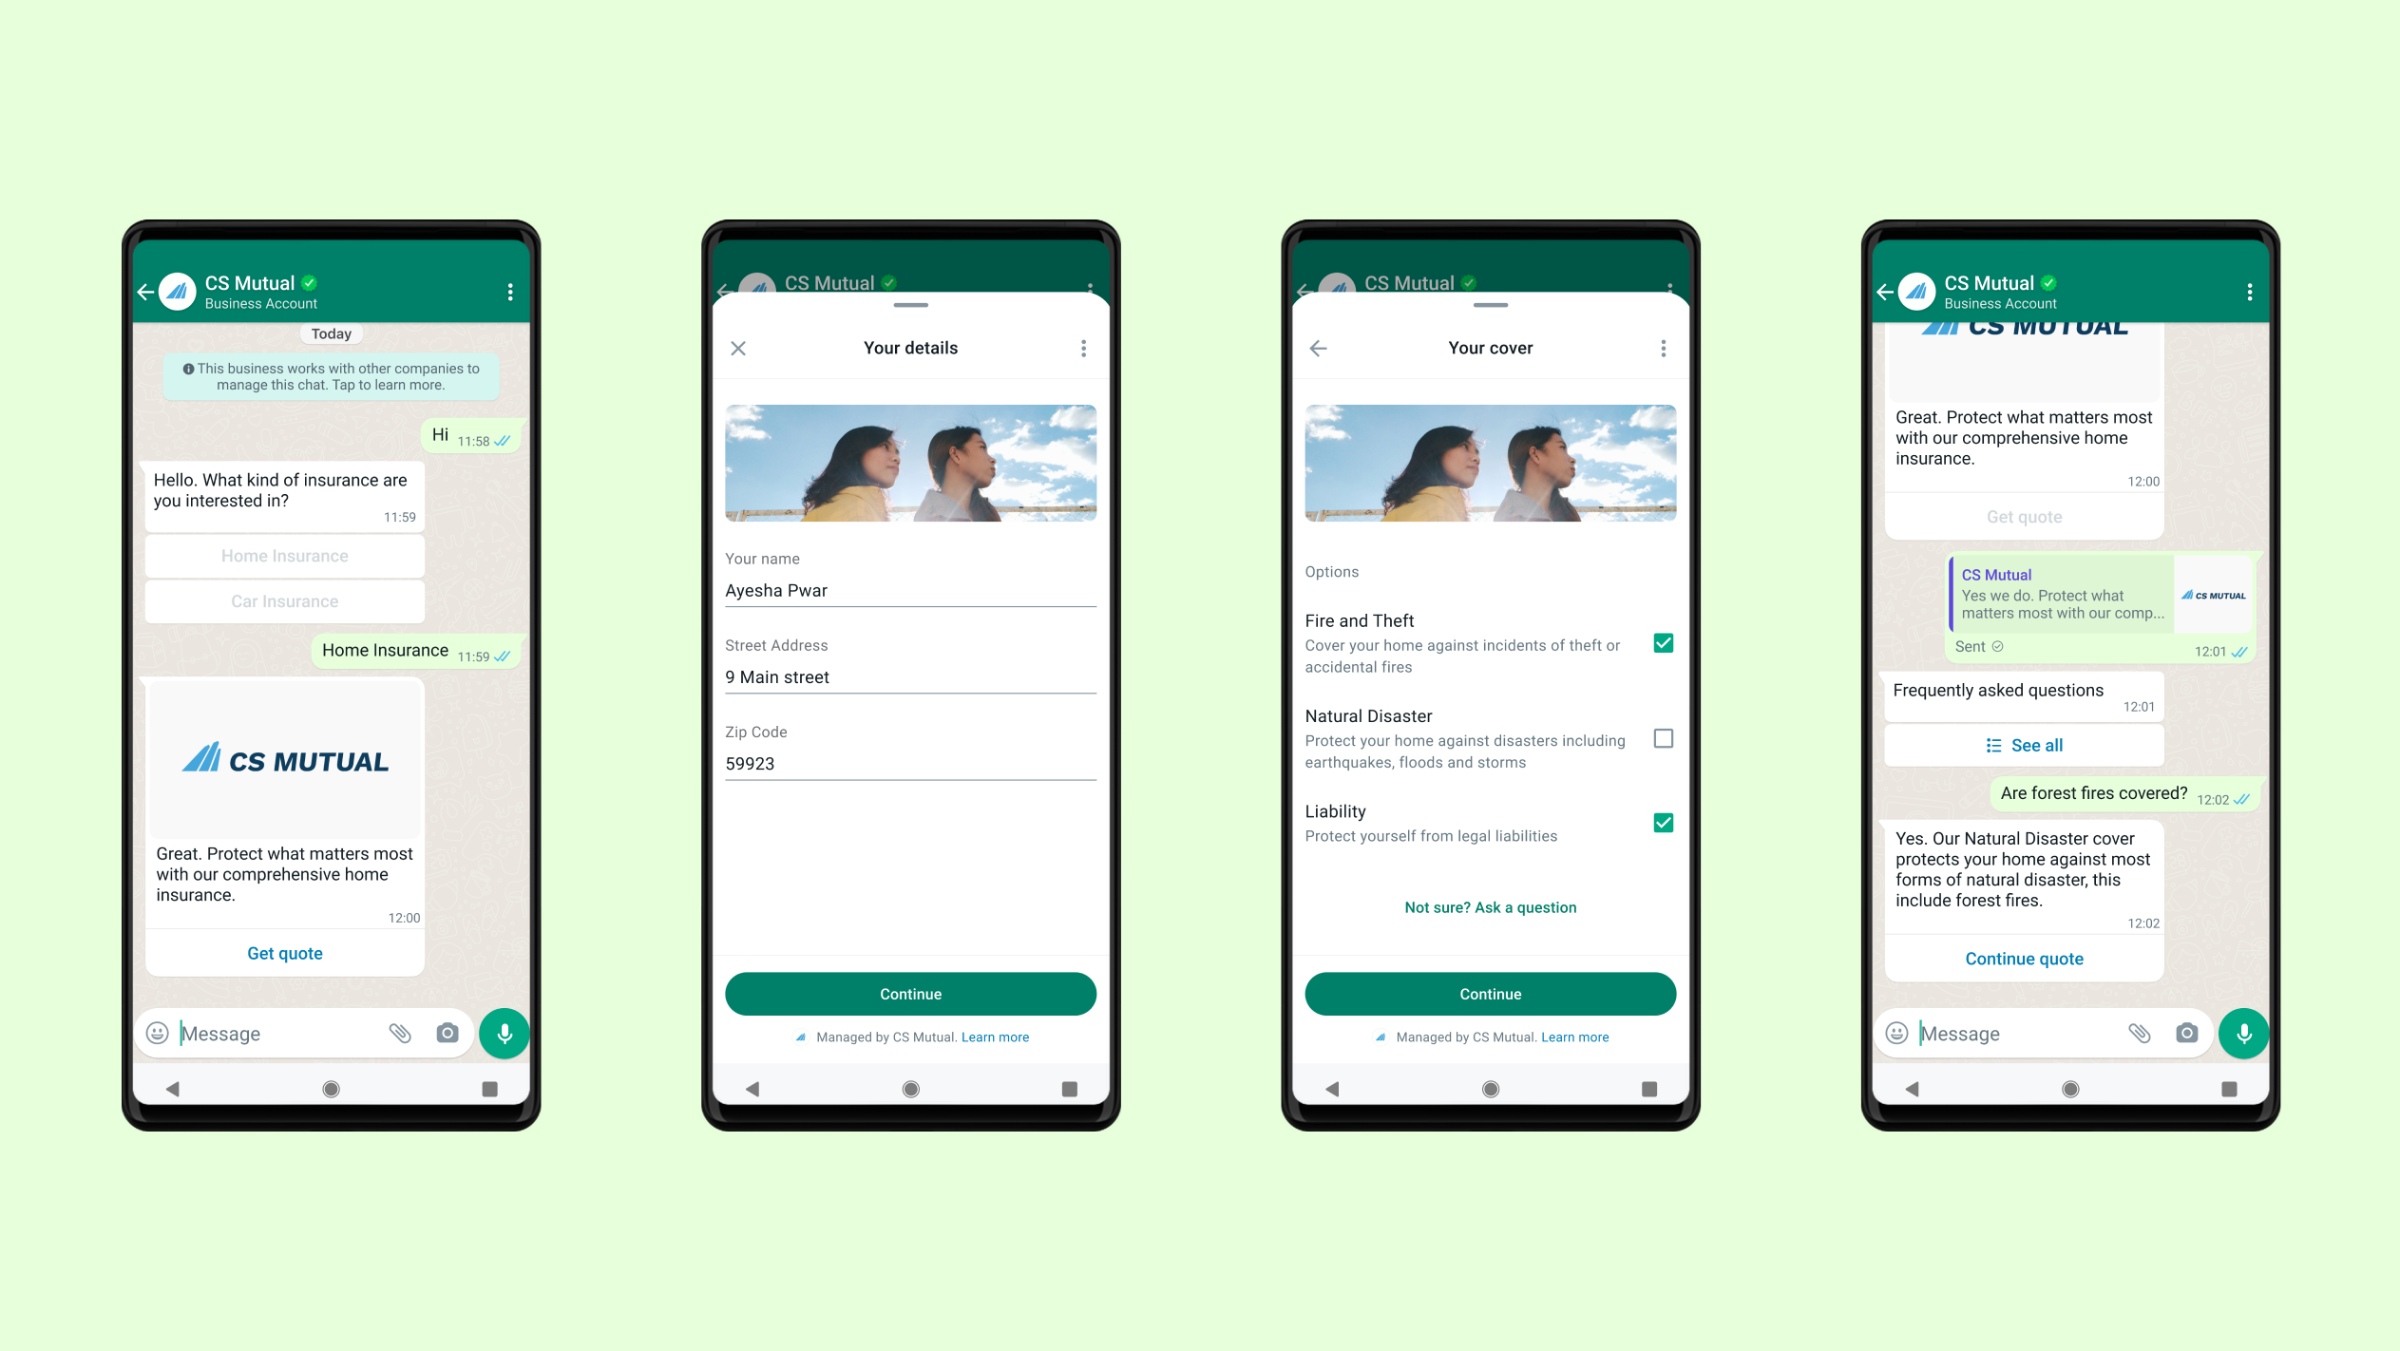Click Not sure? Ask a question link
The image size is (2400, 1351).
point(1488,908)
